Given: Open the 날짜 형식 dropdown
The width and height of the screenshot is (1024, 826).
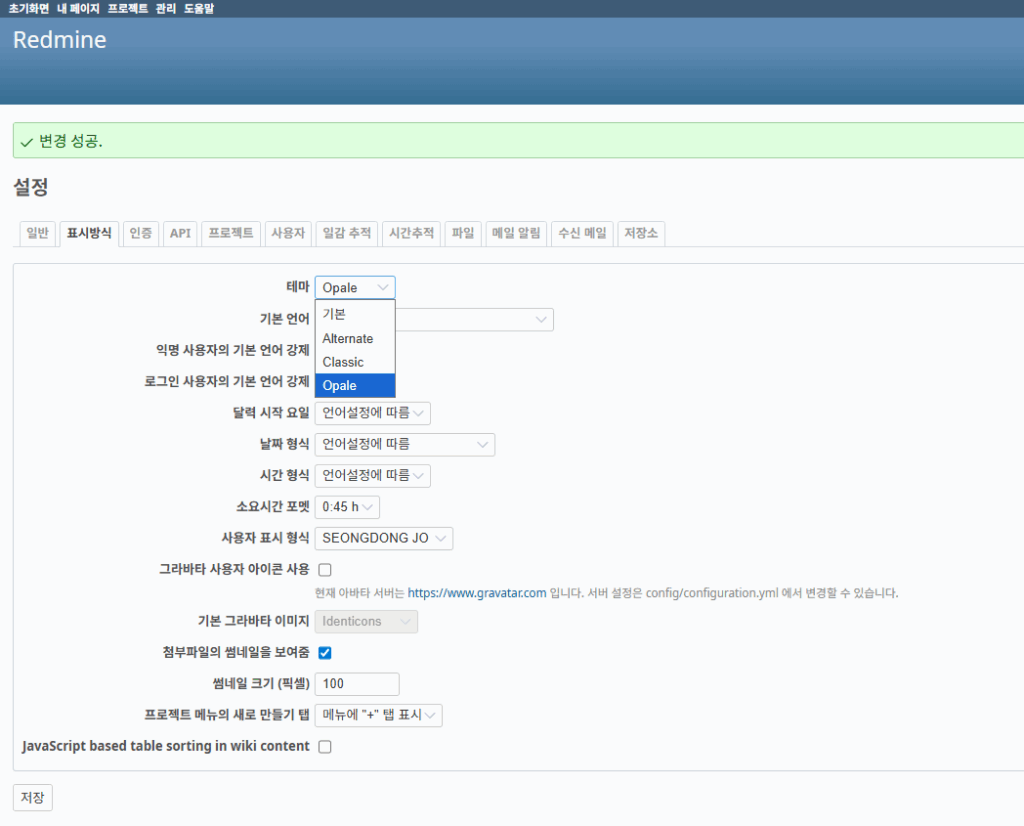Looking at the screenshot, I should tap(404, 444).
